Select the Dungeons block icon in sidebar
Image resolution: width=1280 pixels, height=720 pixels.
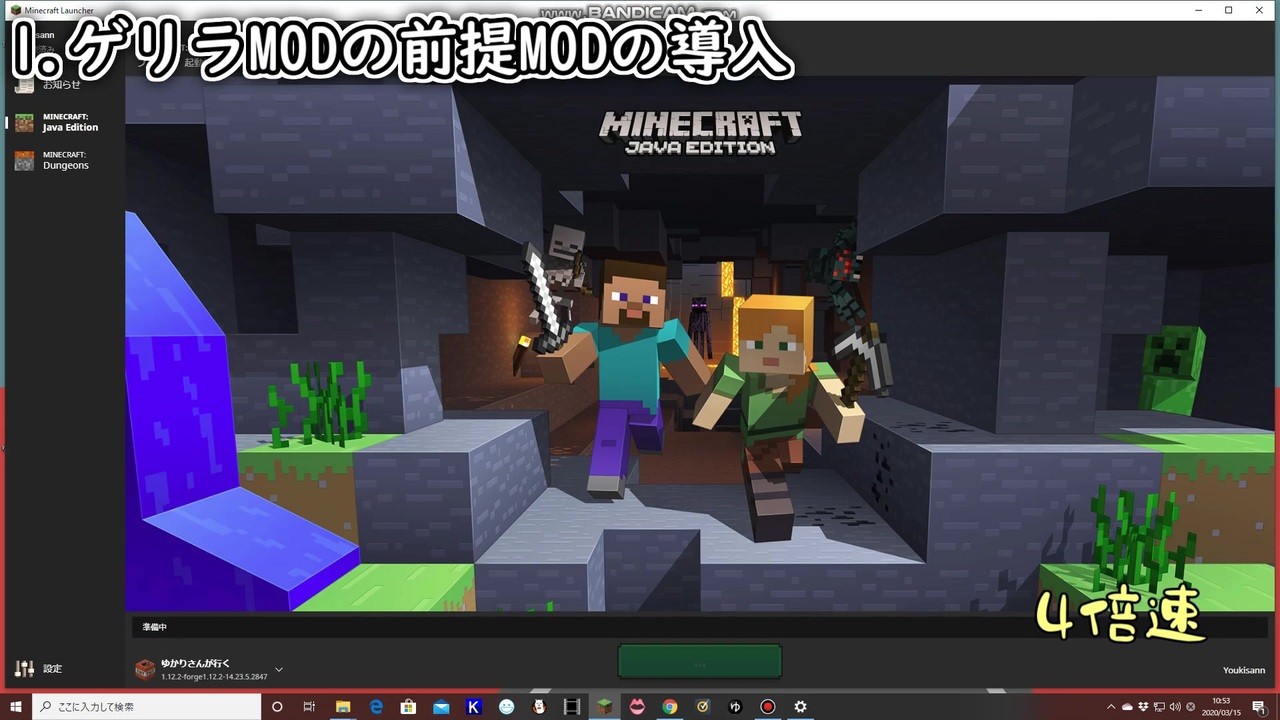(24, 161)
